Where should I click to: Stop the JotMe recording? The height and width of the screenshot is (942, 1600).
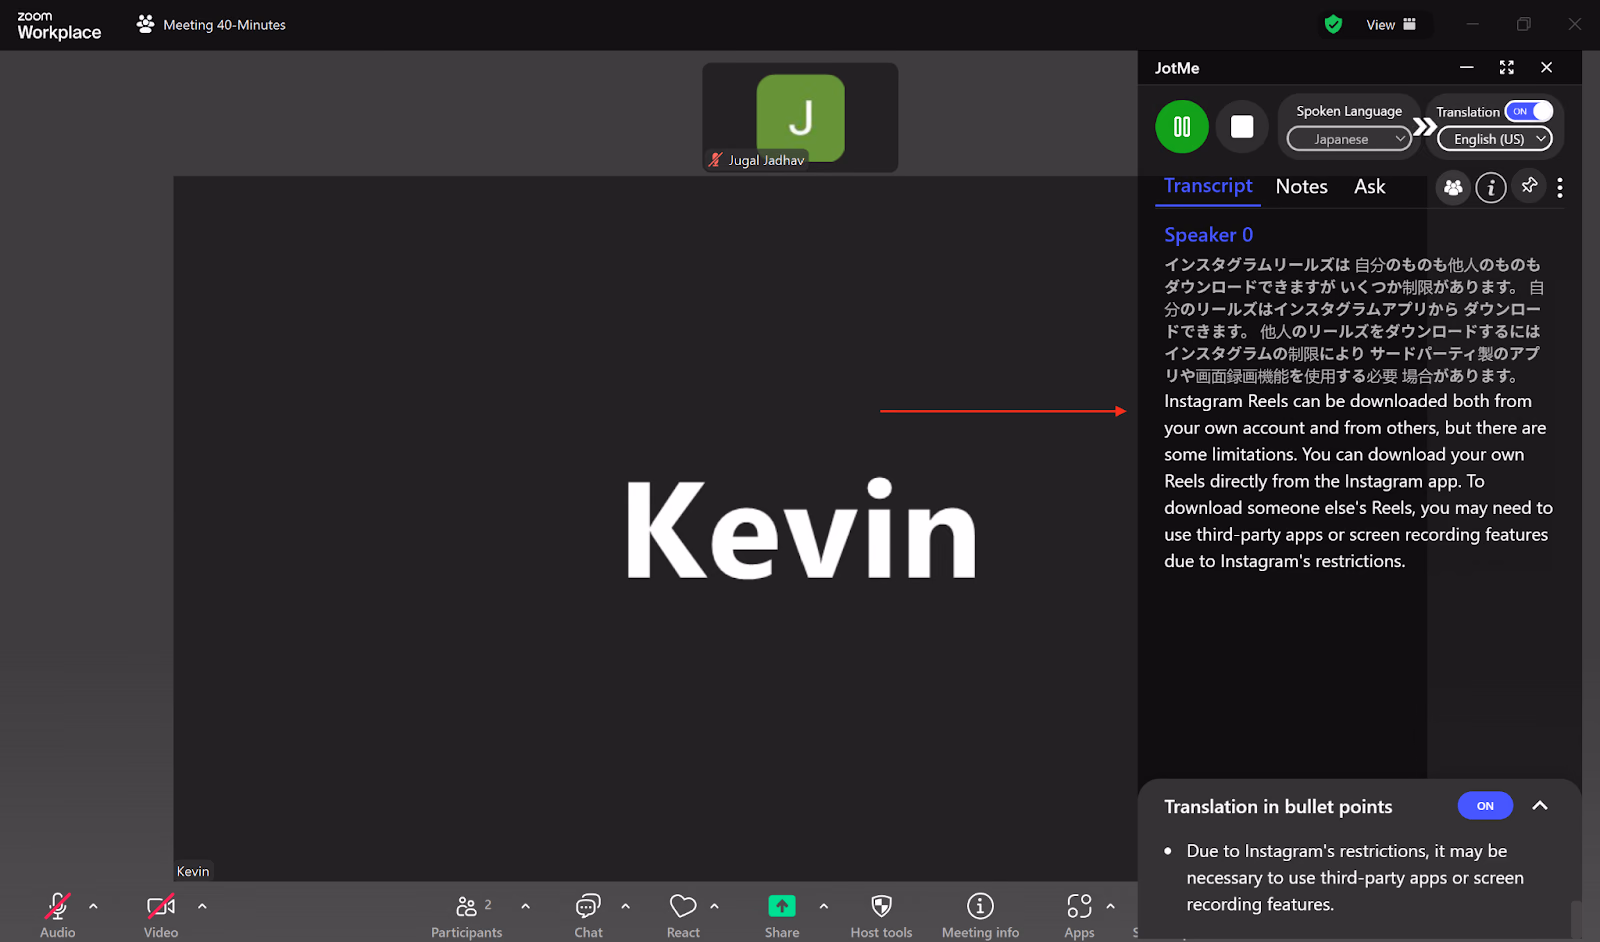coord(1242,127)
